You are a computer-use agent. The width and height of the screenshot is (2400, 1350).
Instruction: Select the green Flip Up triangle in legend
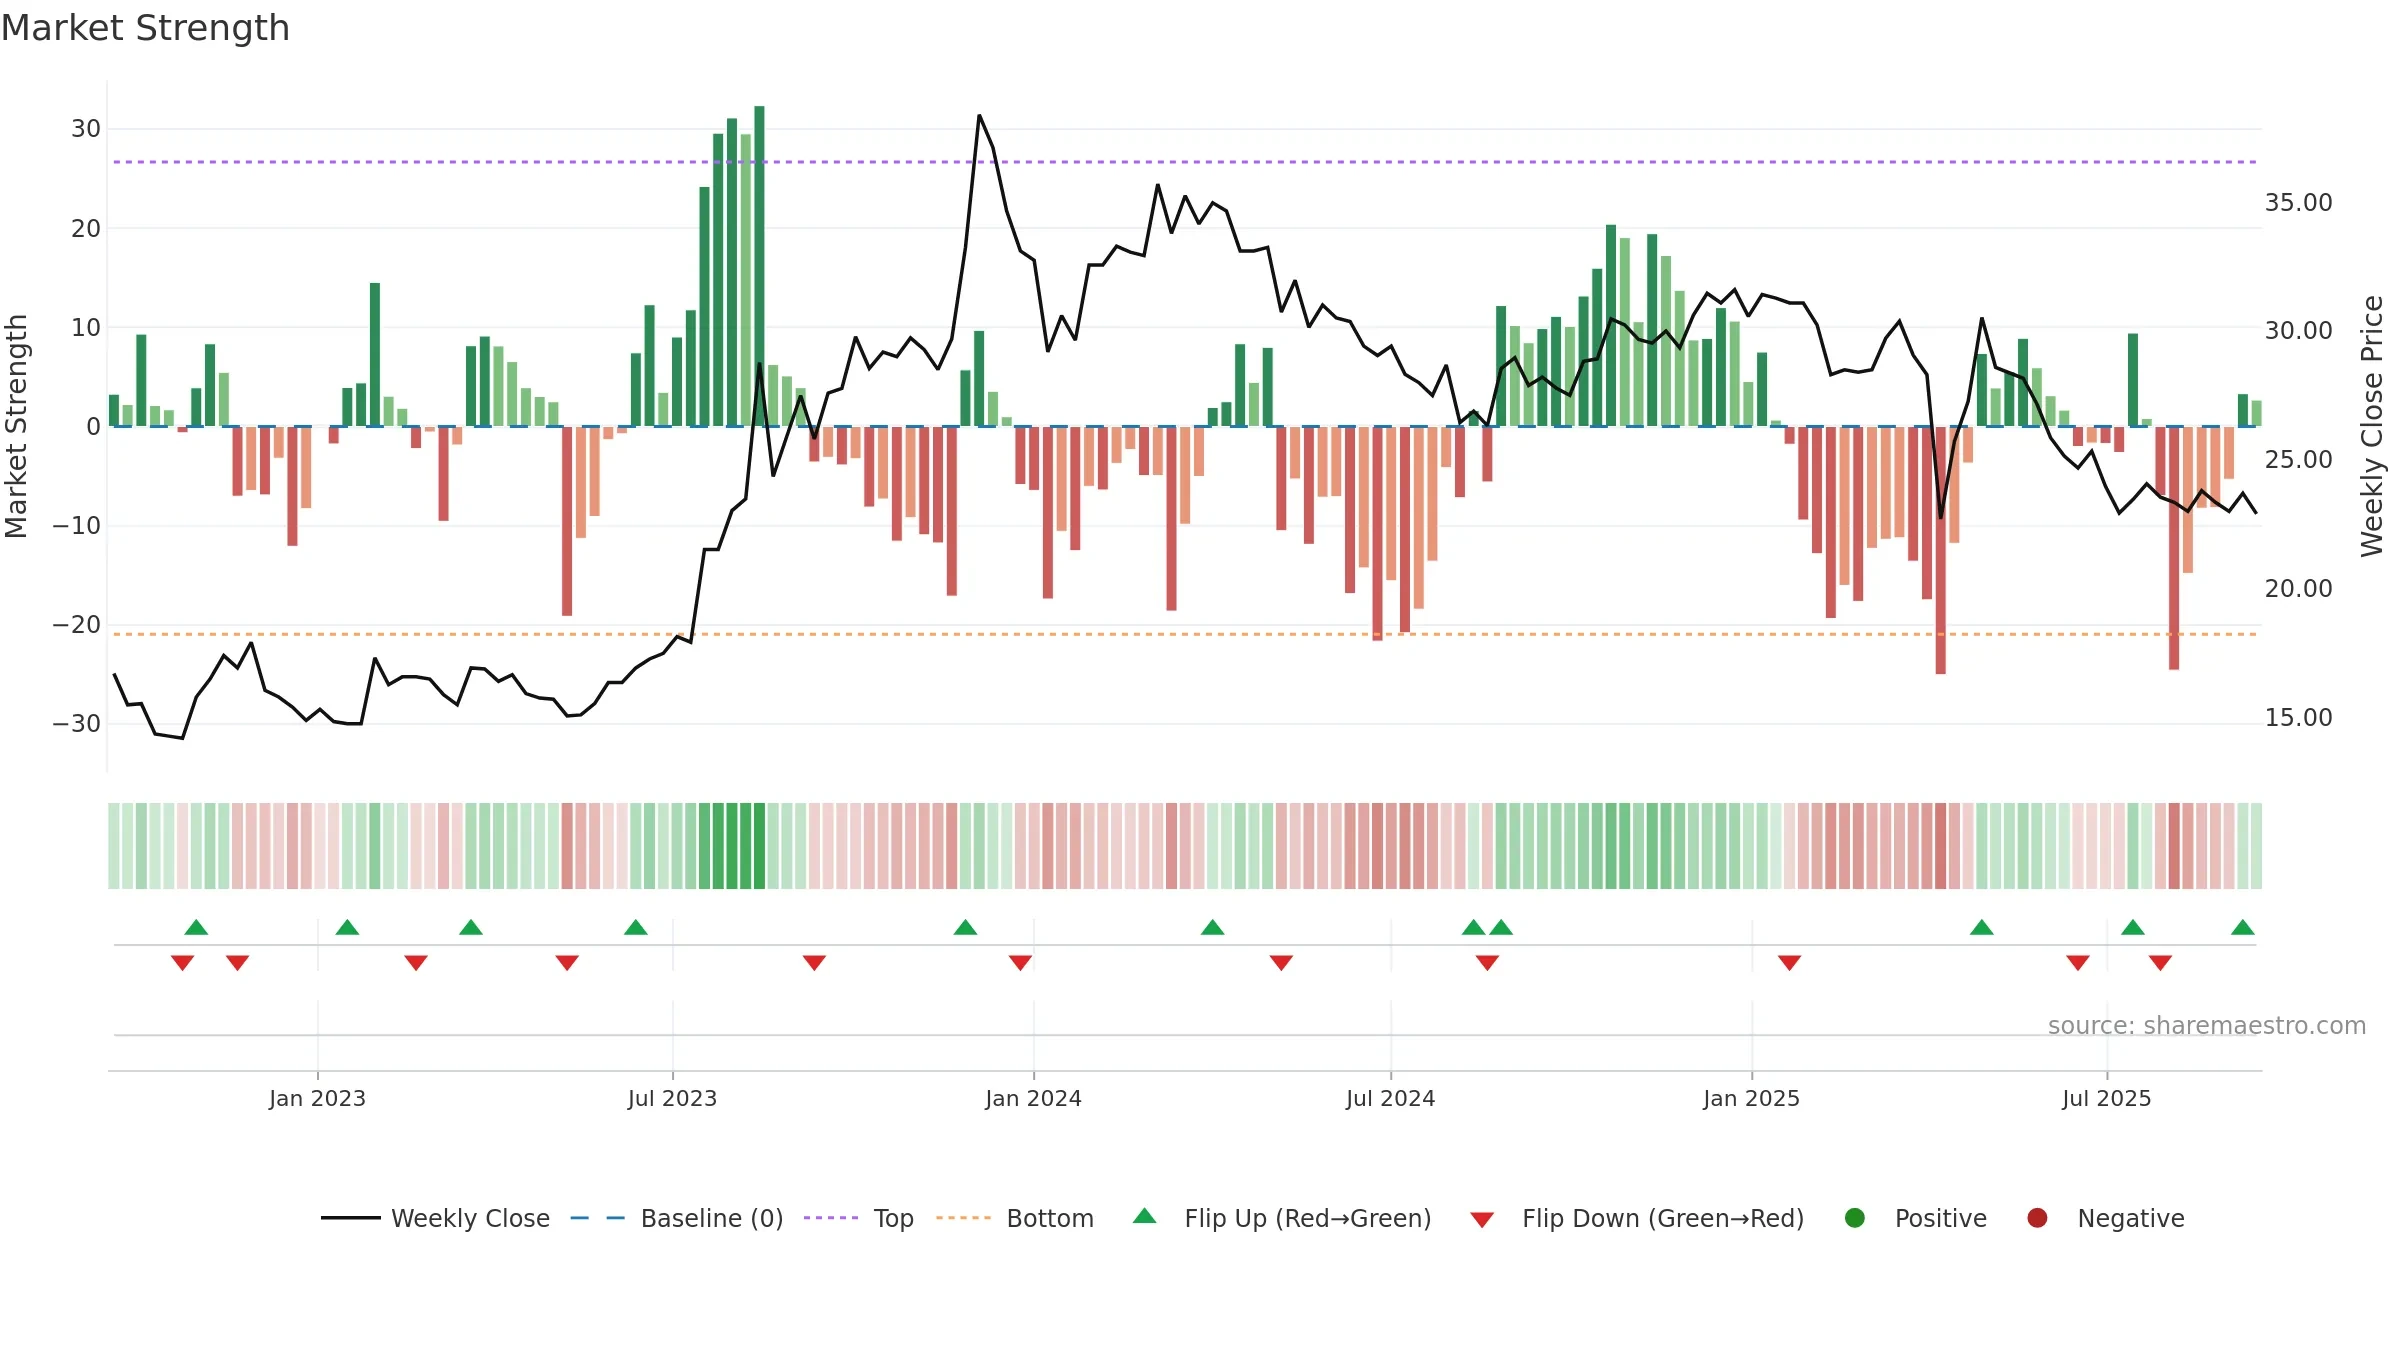1144,1216
